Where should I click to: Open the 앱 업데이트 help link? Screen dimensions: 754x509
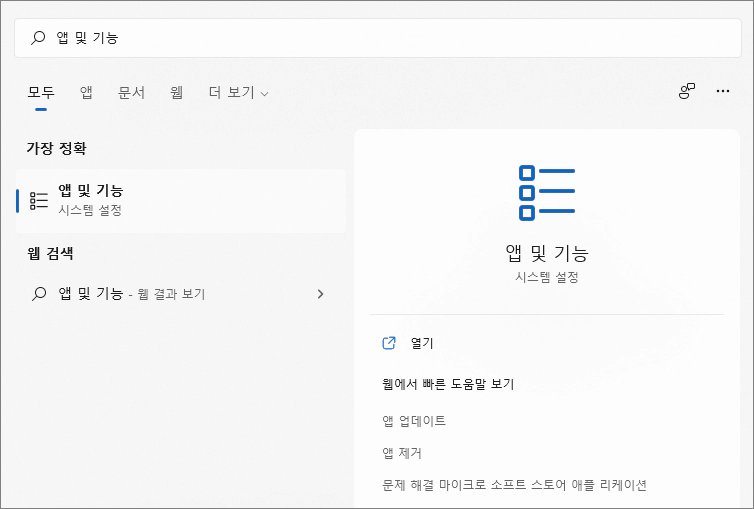pos(414,421)
